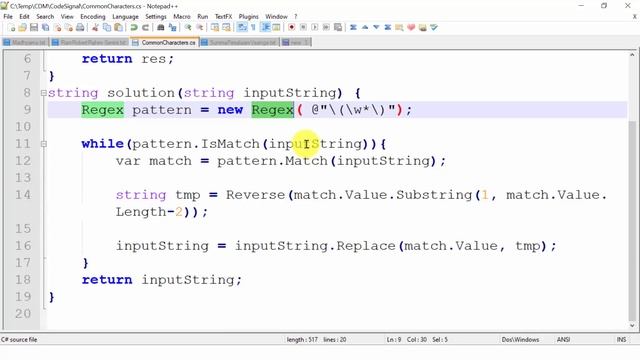Start macro recording with red dot icon
Viewport: 640px width, 360px height.
pos(291,28)
